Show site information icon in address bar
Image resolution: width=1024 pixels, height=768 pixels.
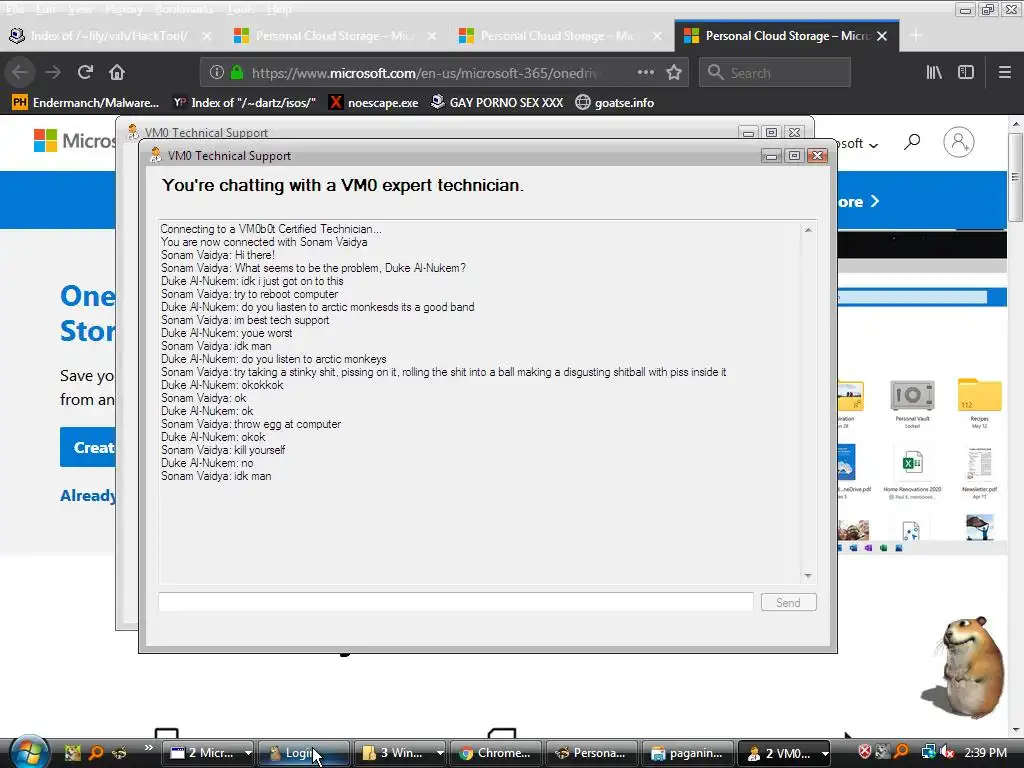pyautogui.click(x=217, y=72)
